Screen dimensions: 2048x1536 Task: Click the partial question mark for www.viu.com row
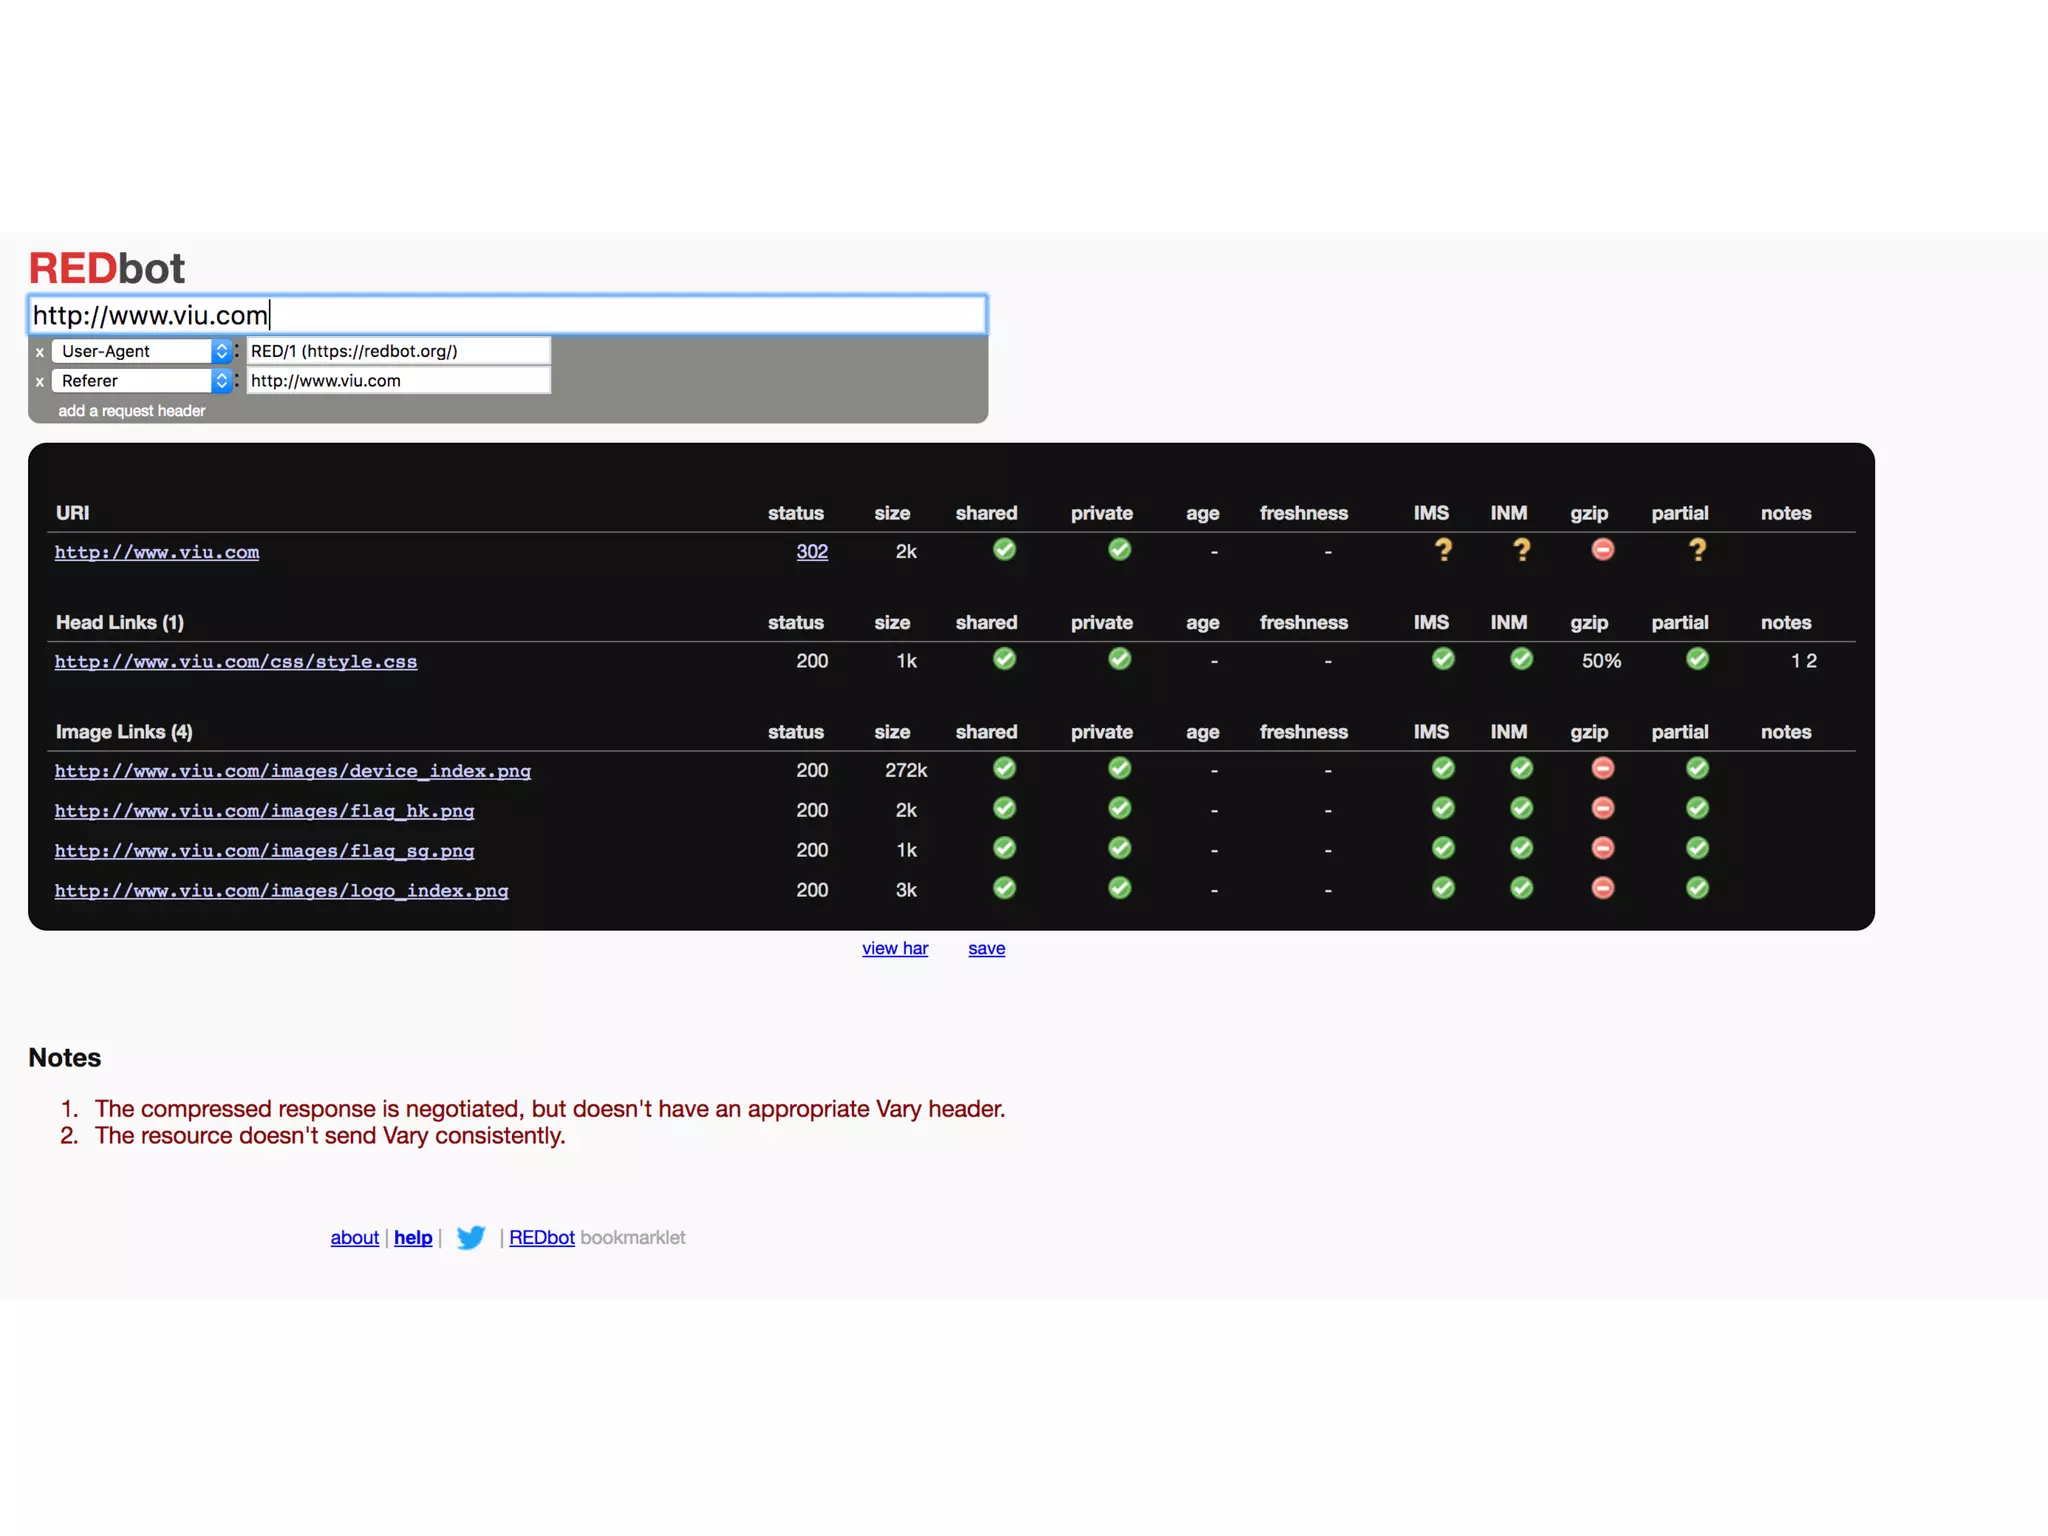[x=1697, y=550]
